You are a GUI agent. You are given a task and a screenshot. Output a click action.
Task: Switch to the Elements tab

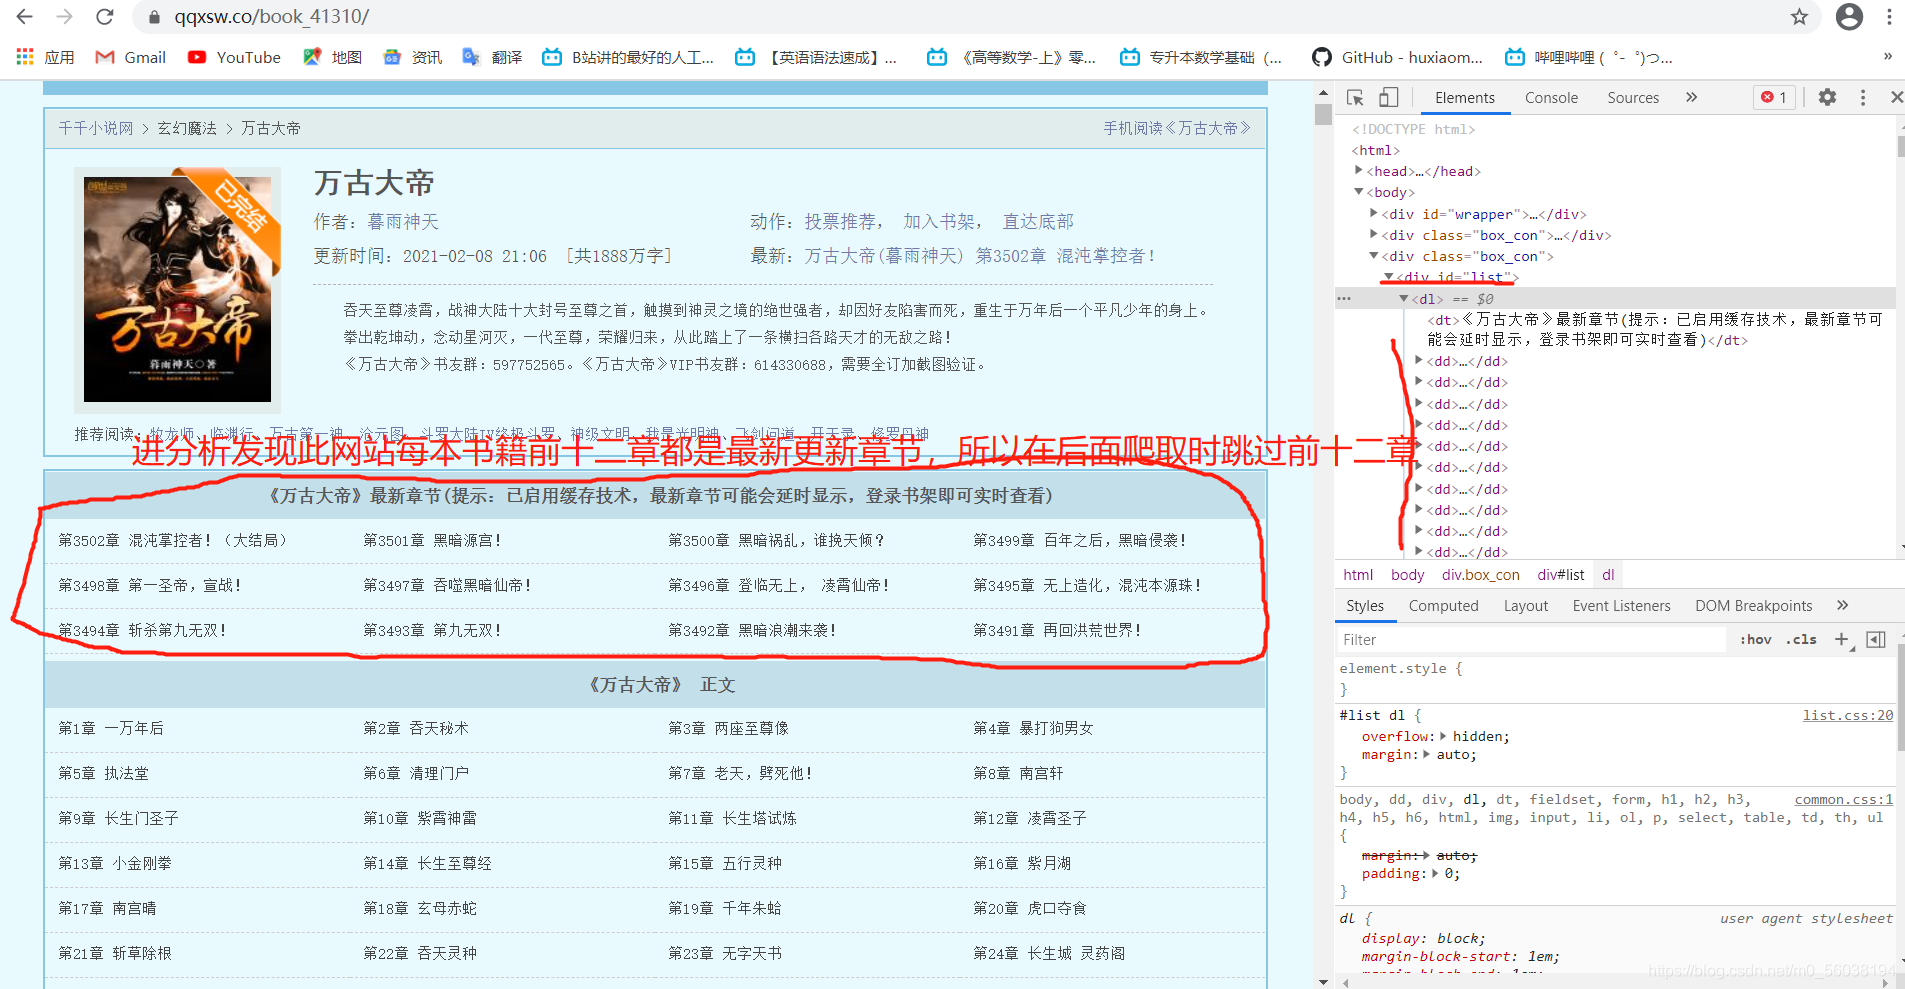click(1464, 97)
